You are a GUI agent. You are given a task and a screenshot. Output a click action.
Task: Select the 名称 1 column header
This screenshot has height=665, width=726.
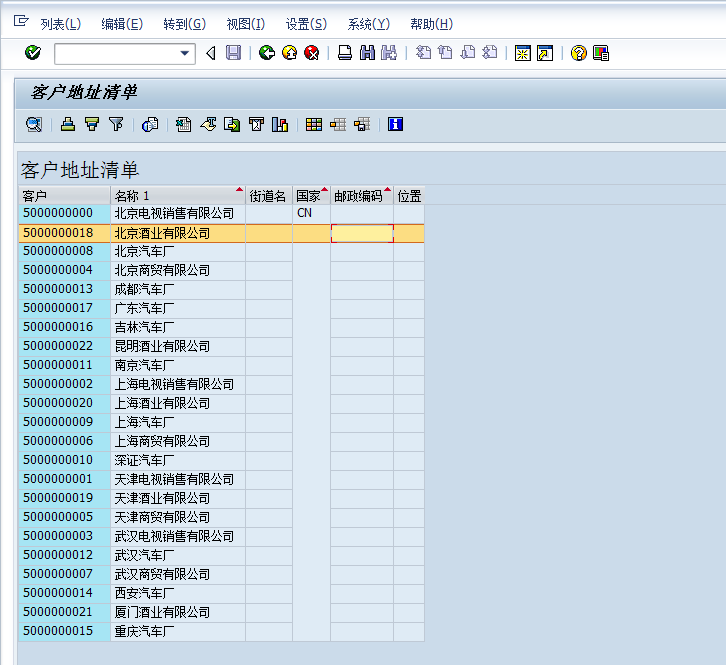pos(178,196)
